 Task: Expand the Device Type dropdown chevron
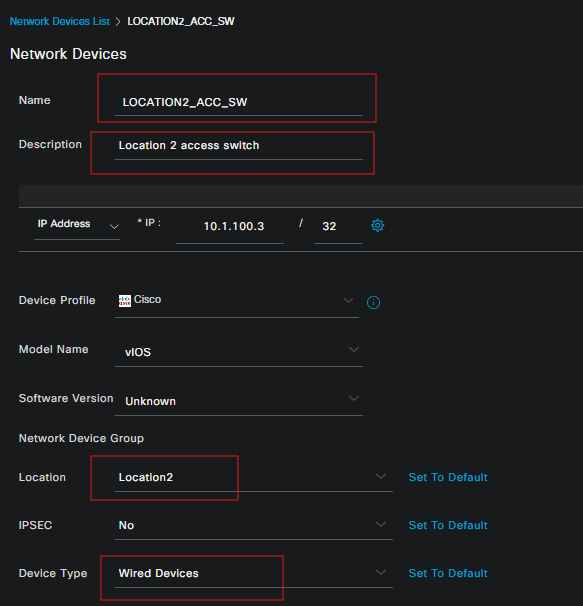tap(381, 572)
